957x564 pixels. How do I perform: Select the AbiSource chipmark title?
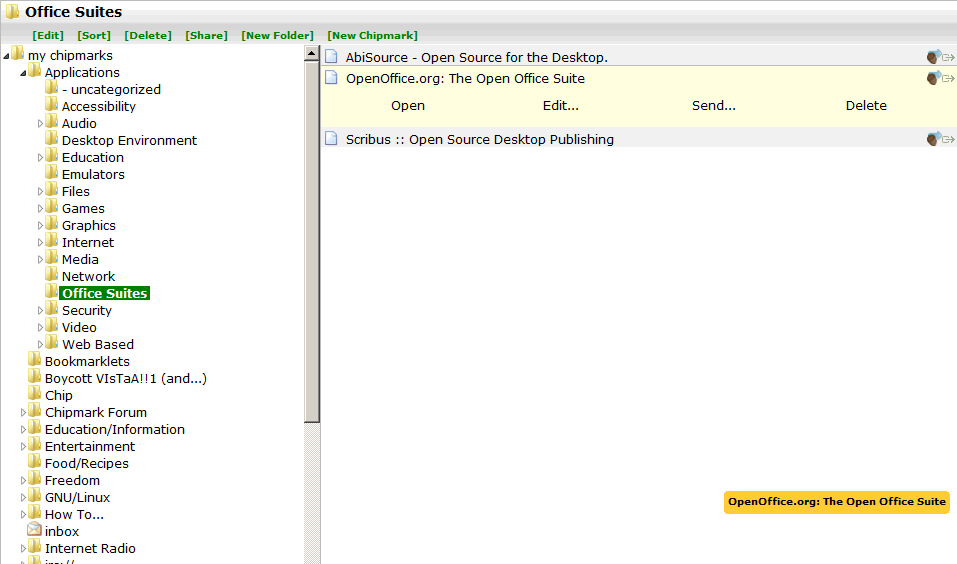click(x=477, y=57)
